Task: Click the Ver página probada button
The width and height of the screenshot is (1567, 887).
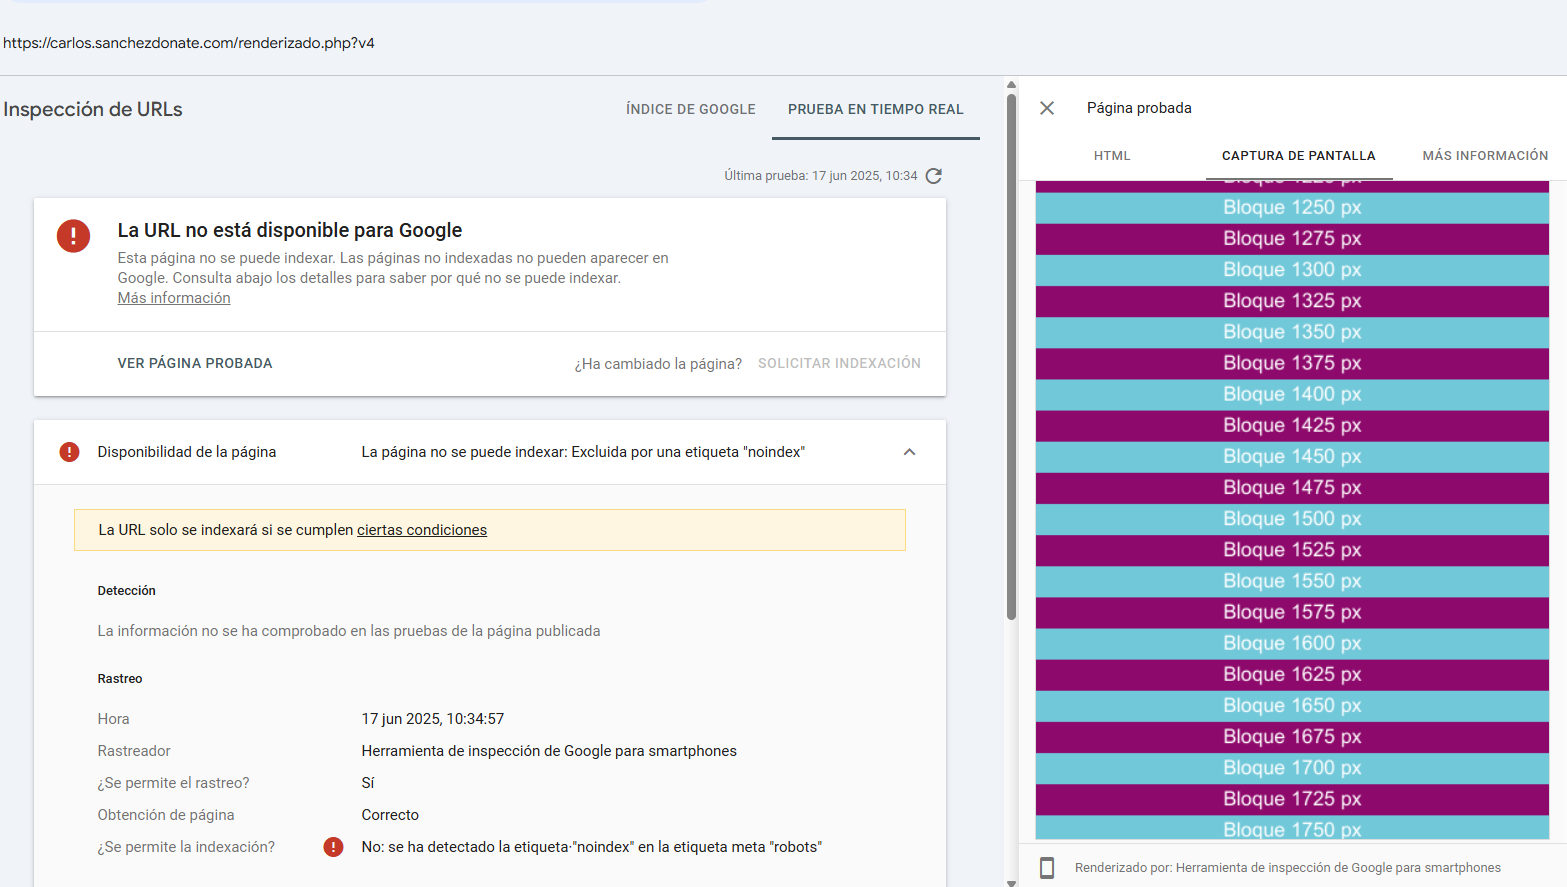Action: click(195, 363)
